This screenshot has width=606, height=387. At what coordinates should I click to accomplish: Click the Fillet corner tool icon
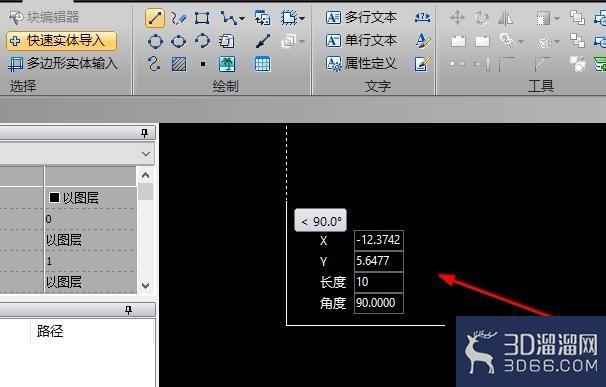coord(506,64)
